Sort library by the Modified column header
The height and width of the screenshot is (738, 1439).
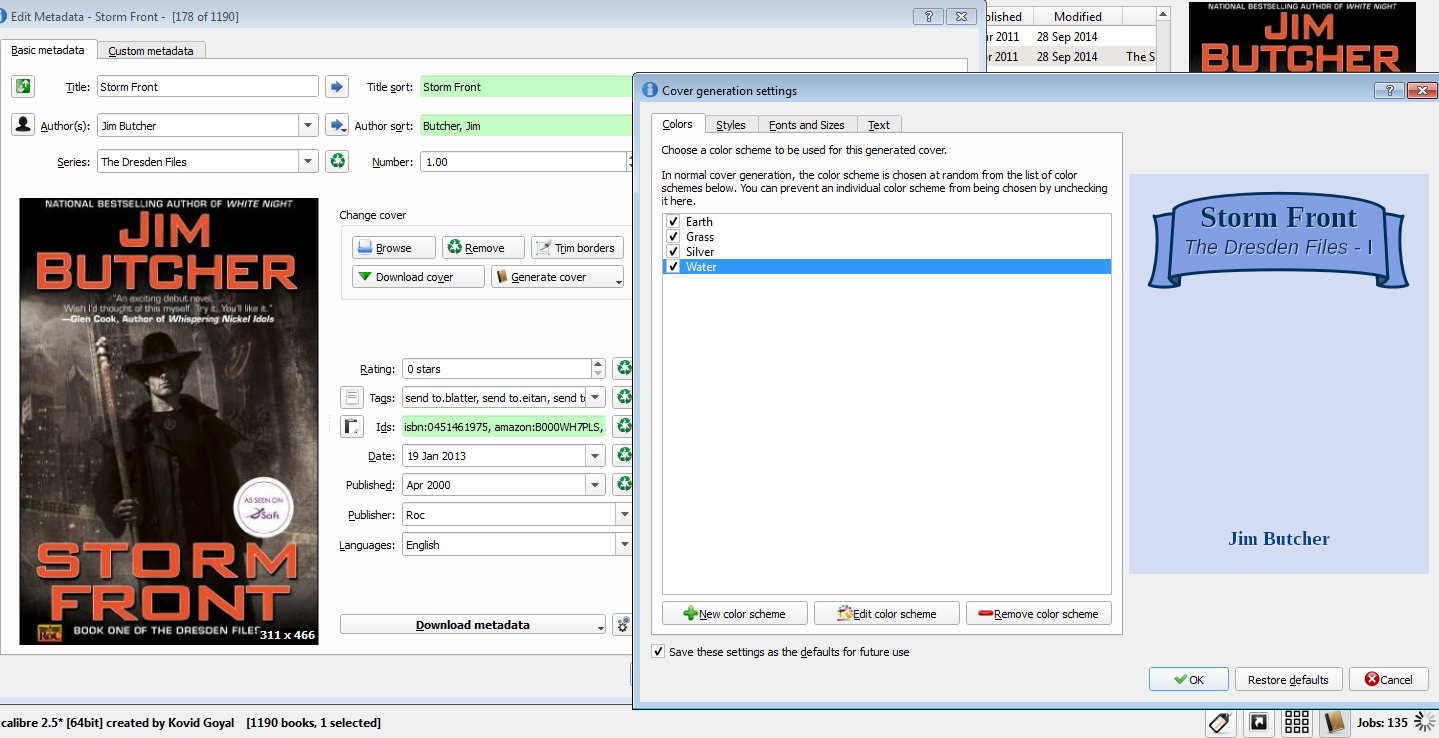pos(1078,17)
